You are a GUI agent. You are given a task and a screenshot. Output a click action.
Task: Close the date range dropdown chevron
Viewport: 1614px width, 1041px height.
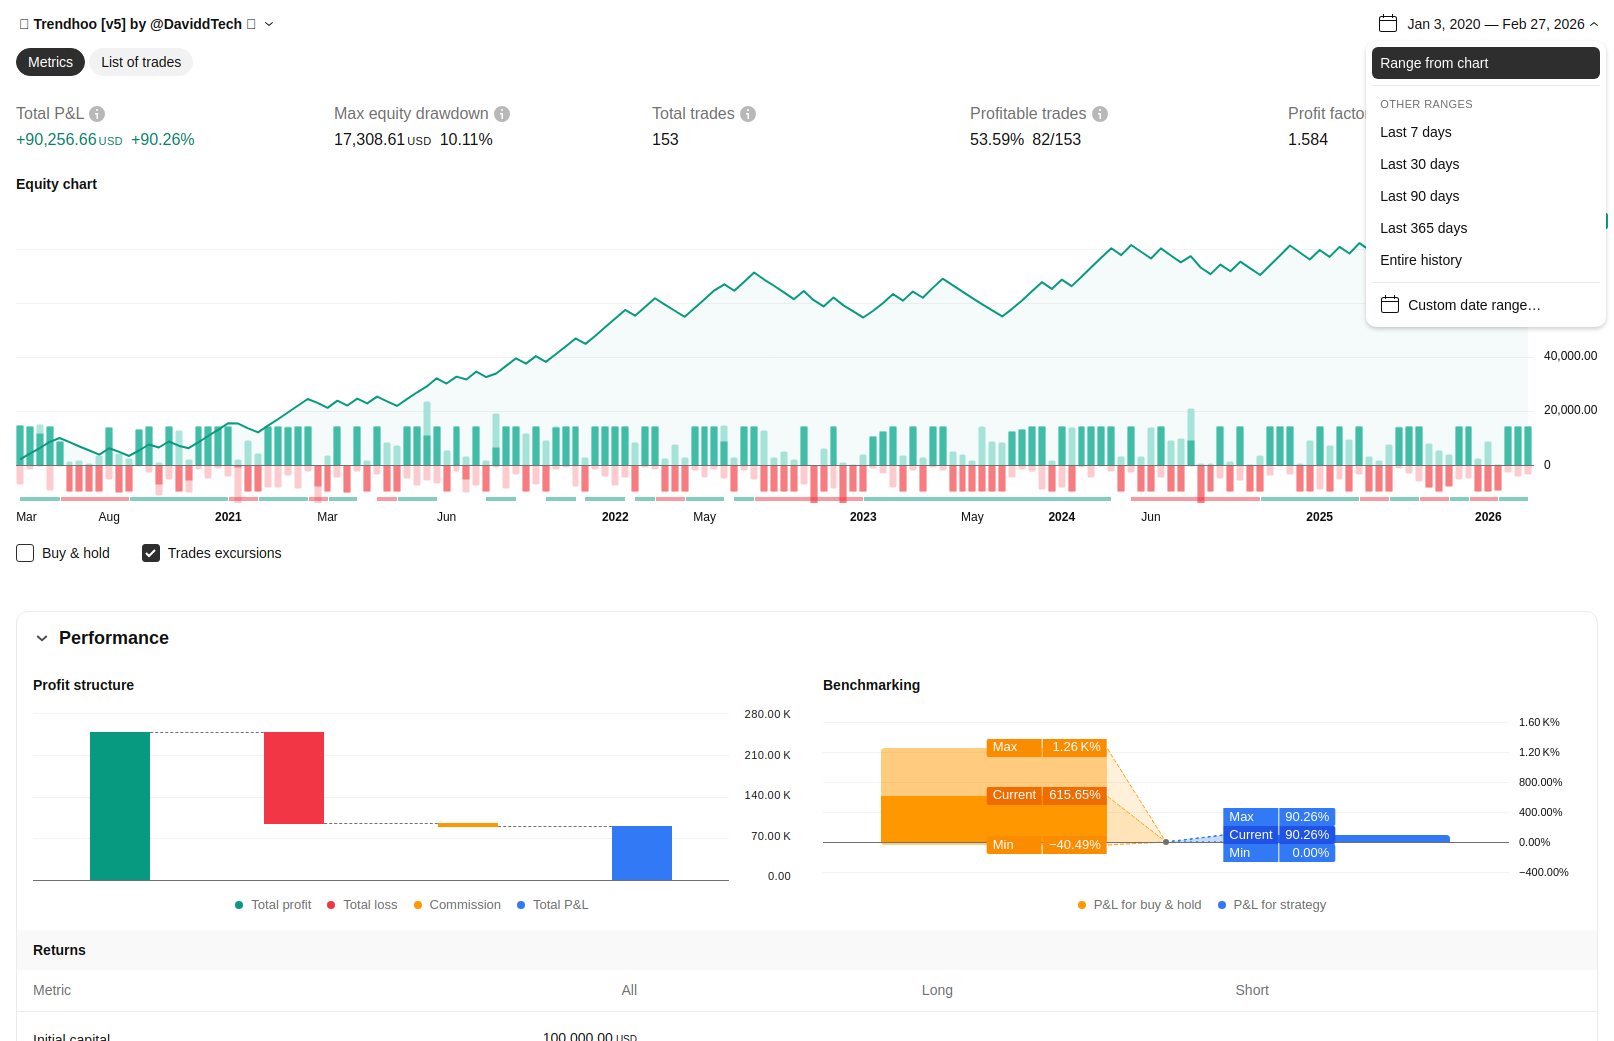point(1594,24)
